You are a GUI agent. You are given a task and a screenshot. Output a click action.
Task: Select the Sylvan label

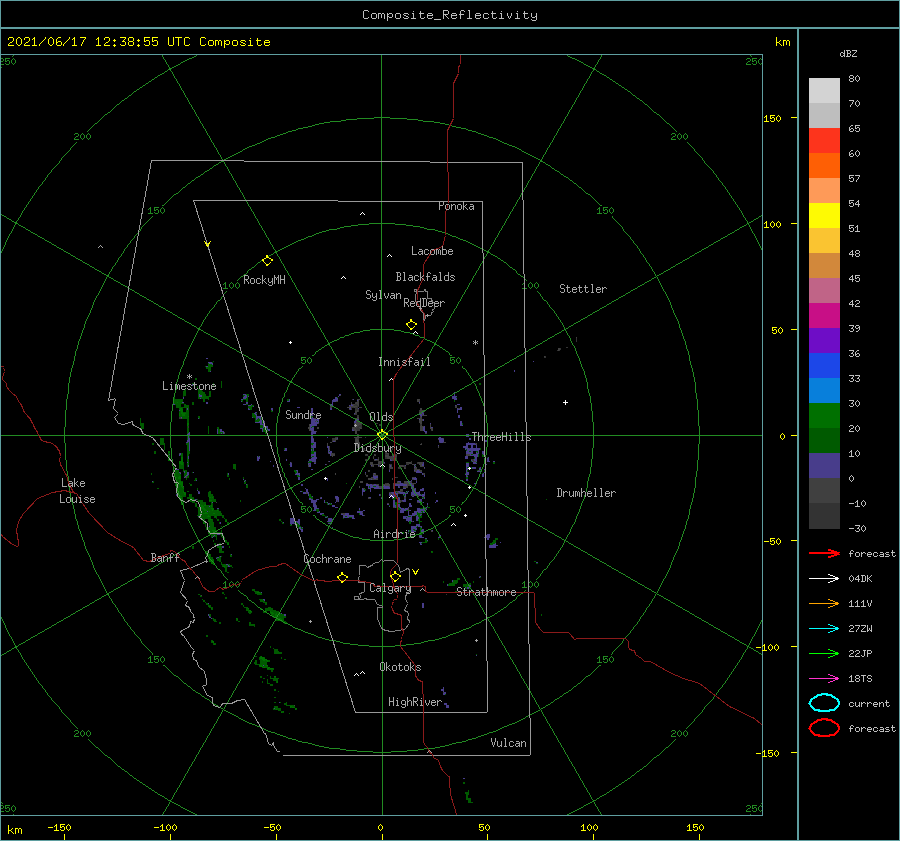[x=383, y=295]
